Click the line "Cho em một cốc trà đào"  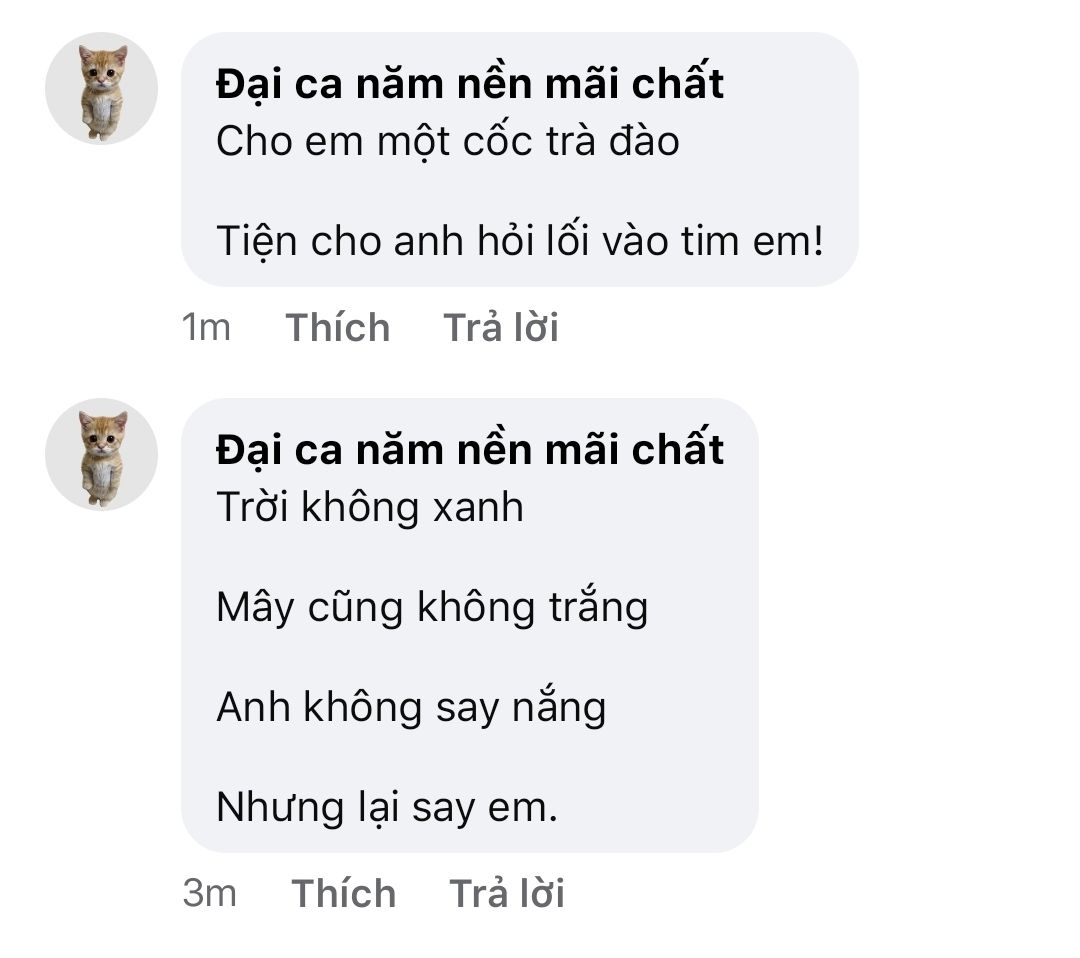(447, 142)
